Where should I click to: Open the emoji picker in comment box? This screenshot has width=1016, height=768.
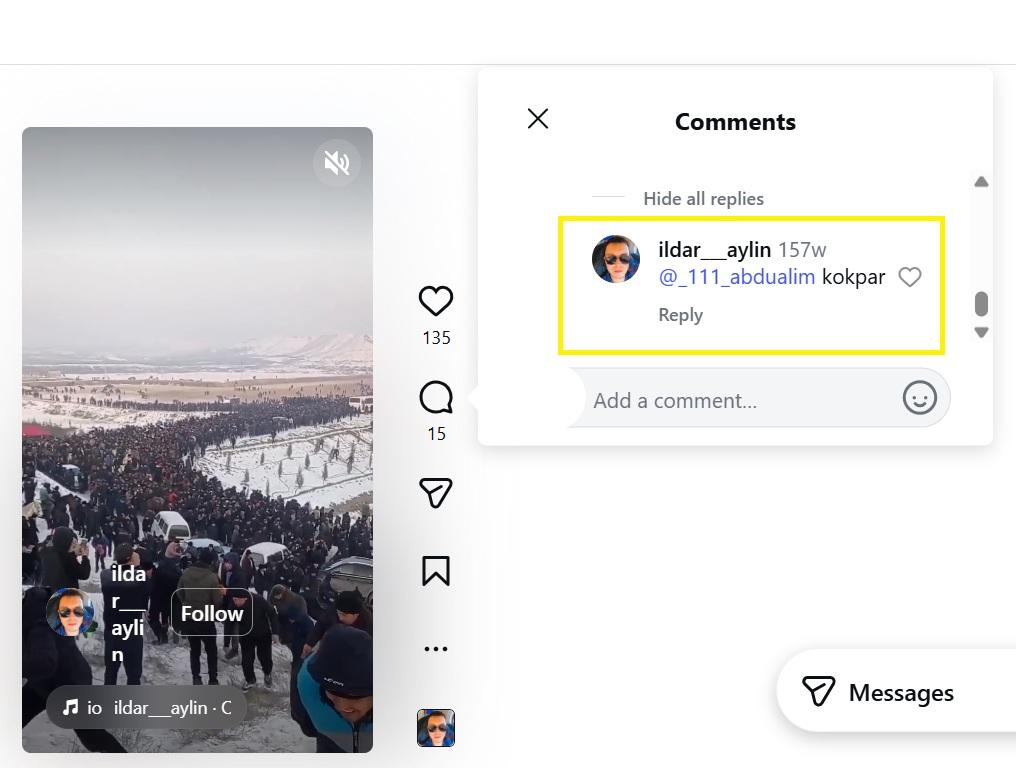[919, 398]
